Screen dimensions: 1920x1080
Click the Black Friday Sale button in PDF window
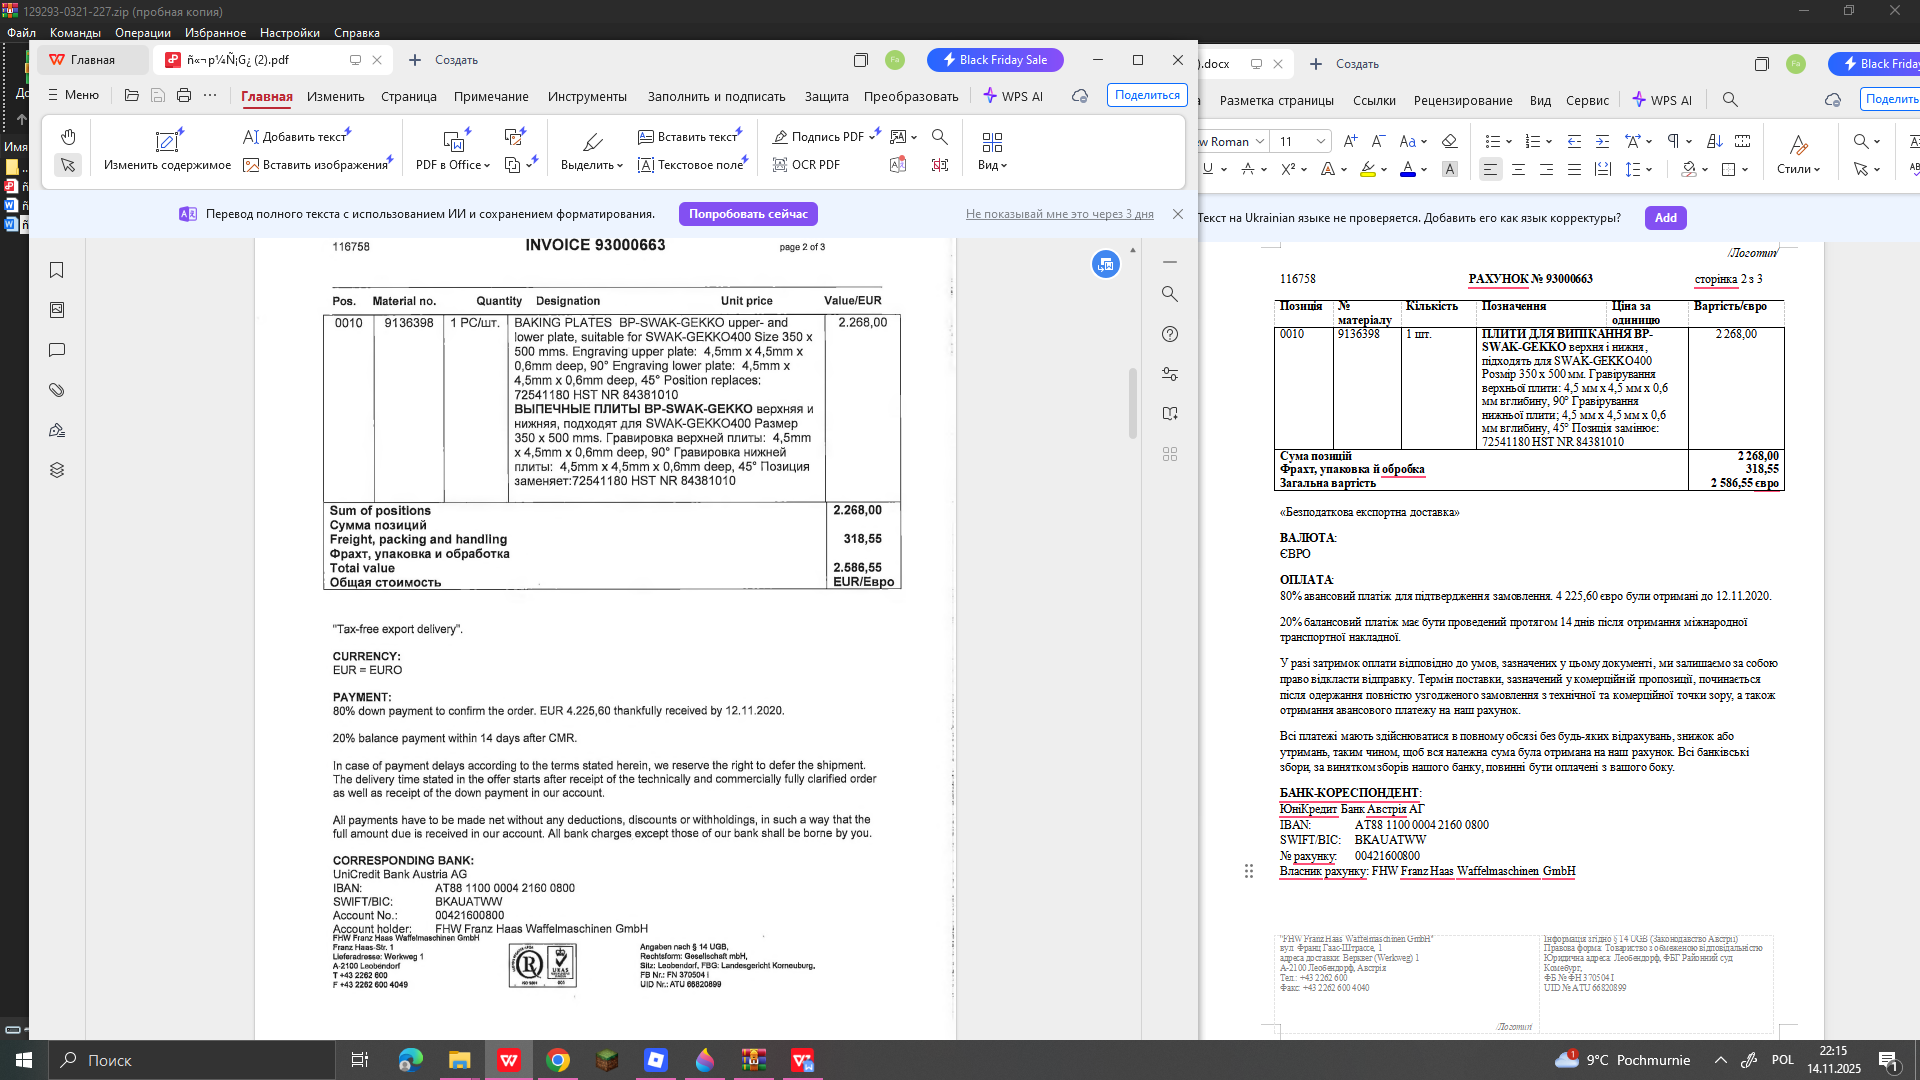coord(995,60)
